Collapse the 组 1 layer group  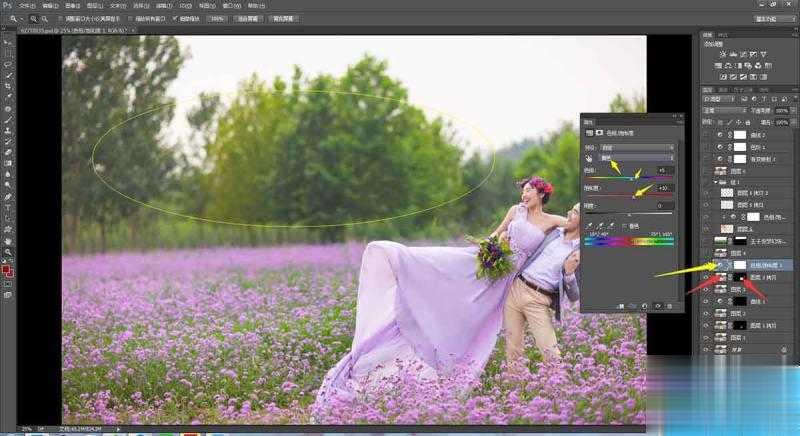715,182
